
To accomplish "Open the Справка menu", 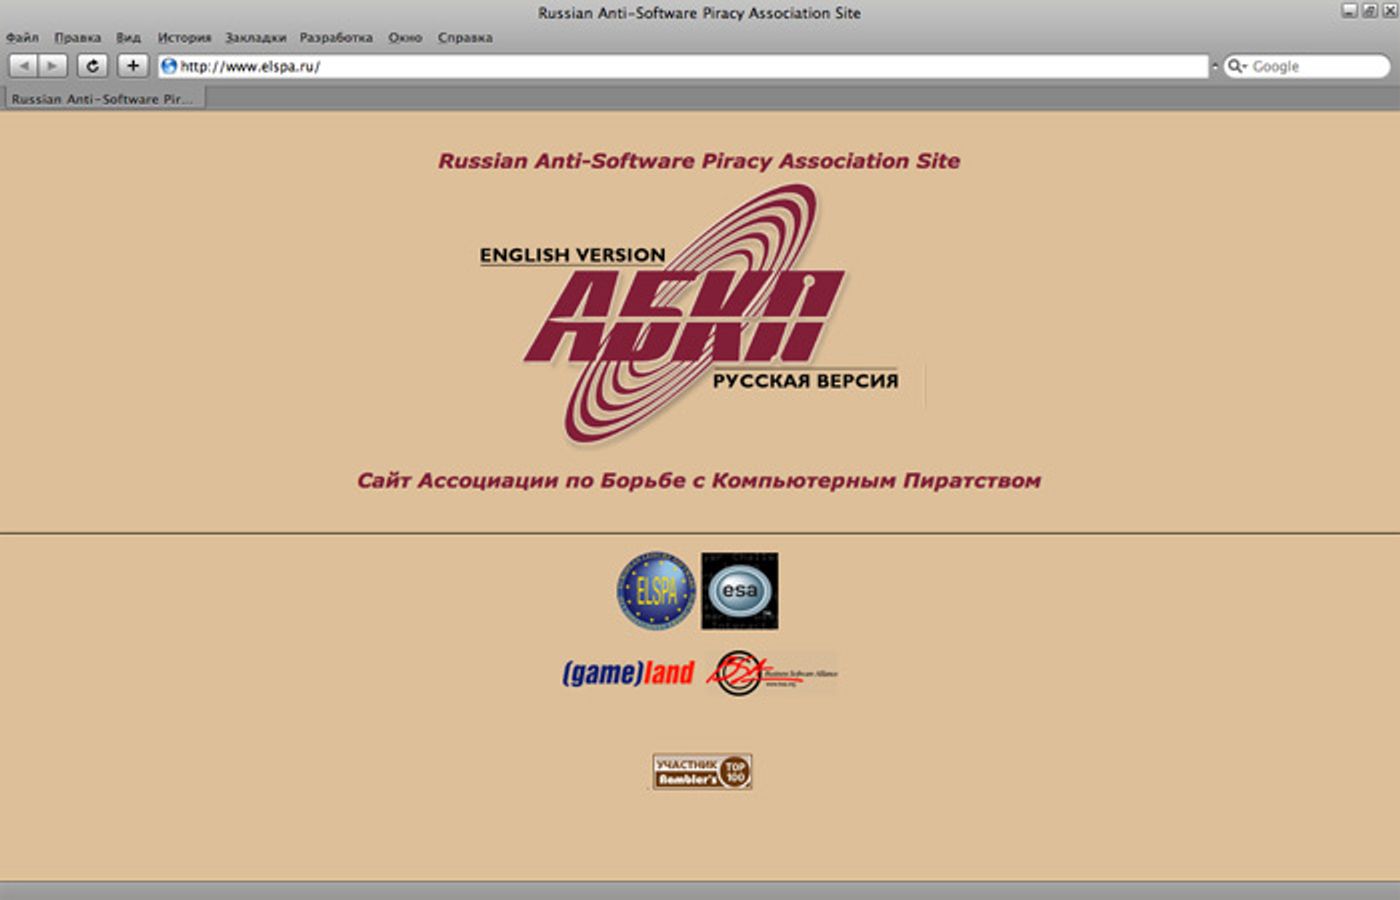I will pos(465,38).
